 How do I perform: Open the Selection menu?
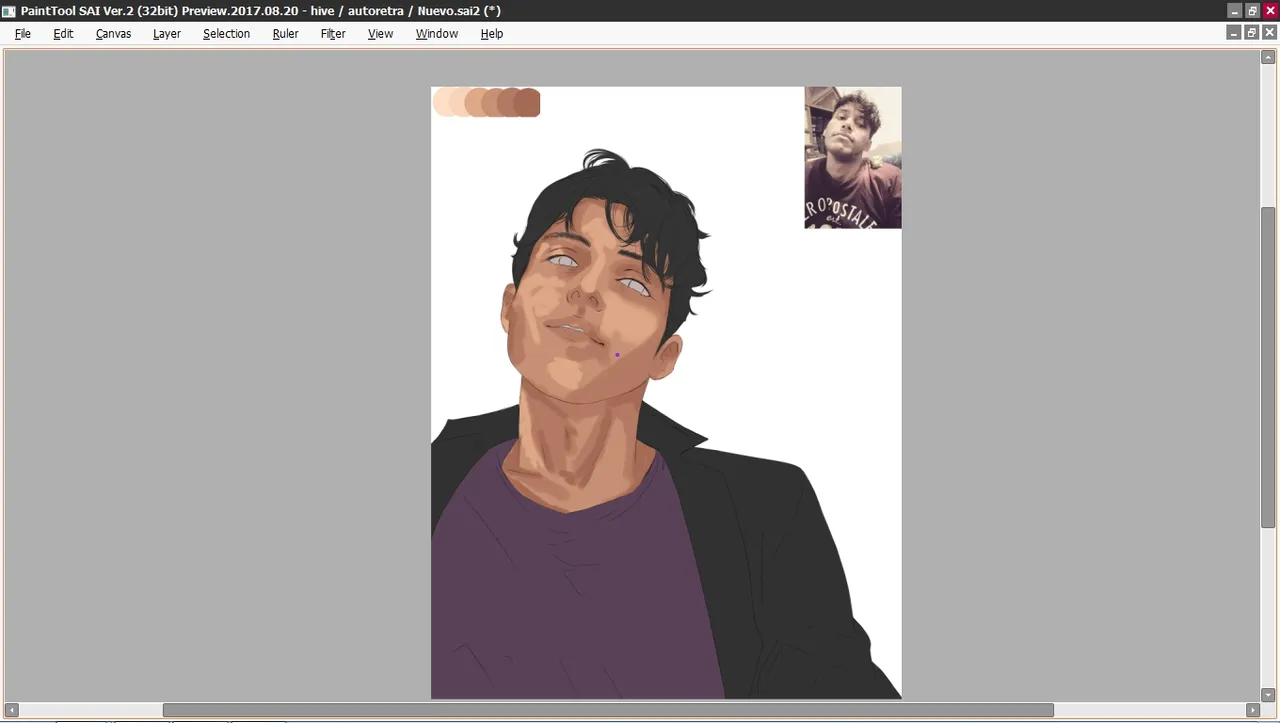[226, 33]
